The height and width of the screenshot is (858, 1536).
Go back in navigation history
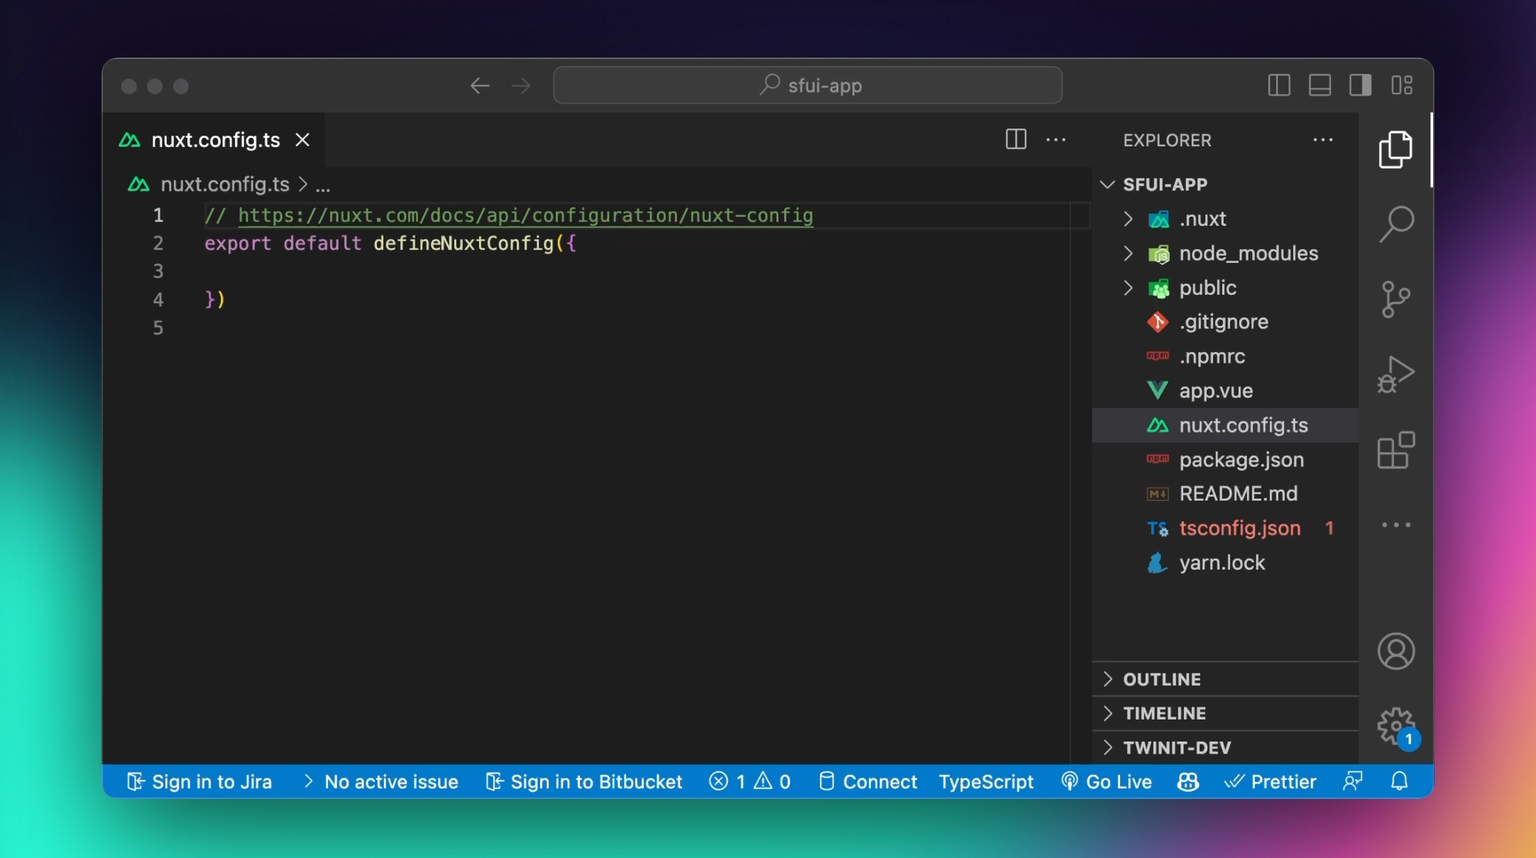(480, 86)
